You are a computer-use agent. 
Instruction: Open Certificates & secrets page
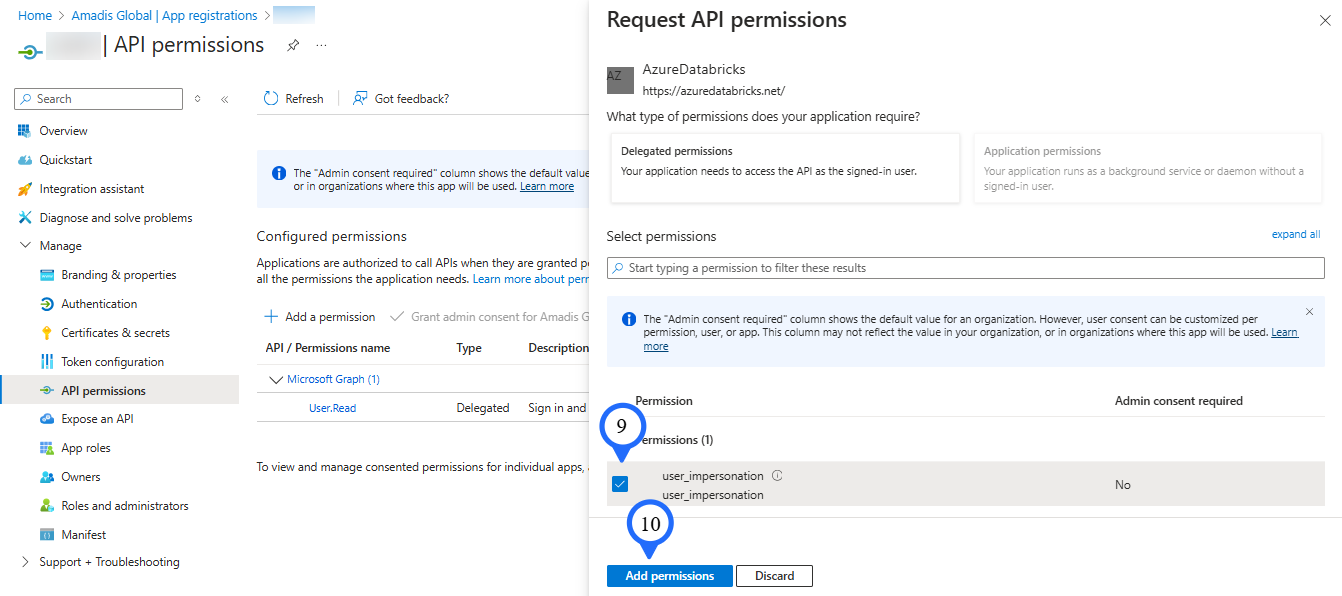[x=115, y=333]
